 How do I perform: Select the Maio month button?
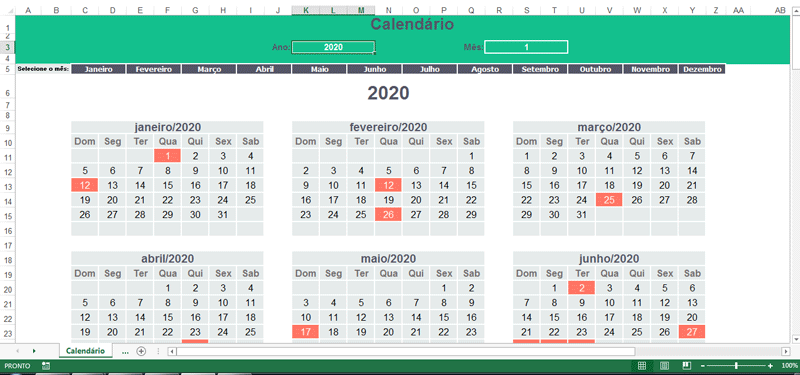coord(319,69)
